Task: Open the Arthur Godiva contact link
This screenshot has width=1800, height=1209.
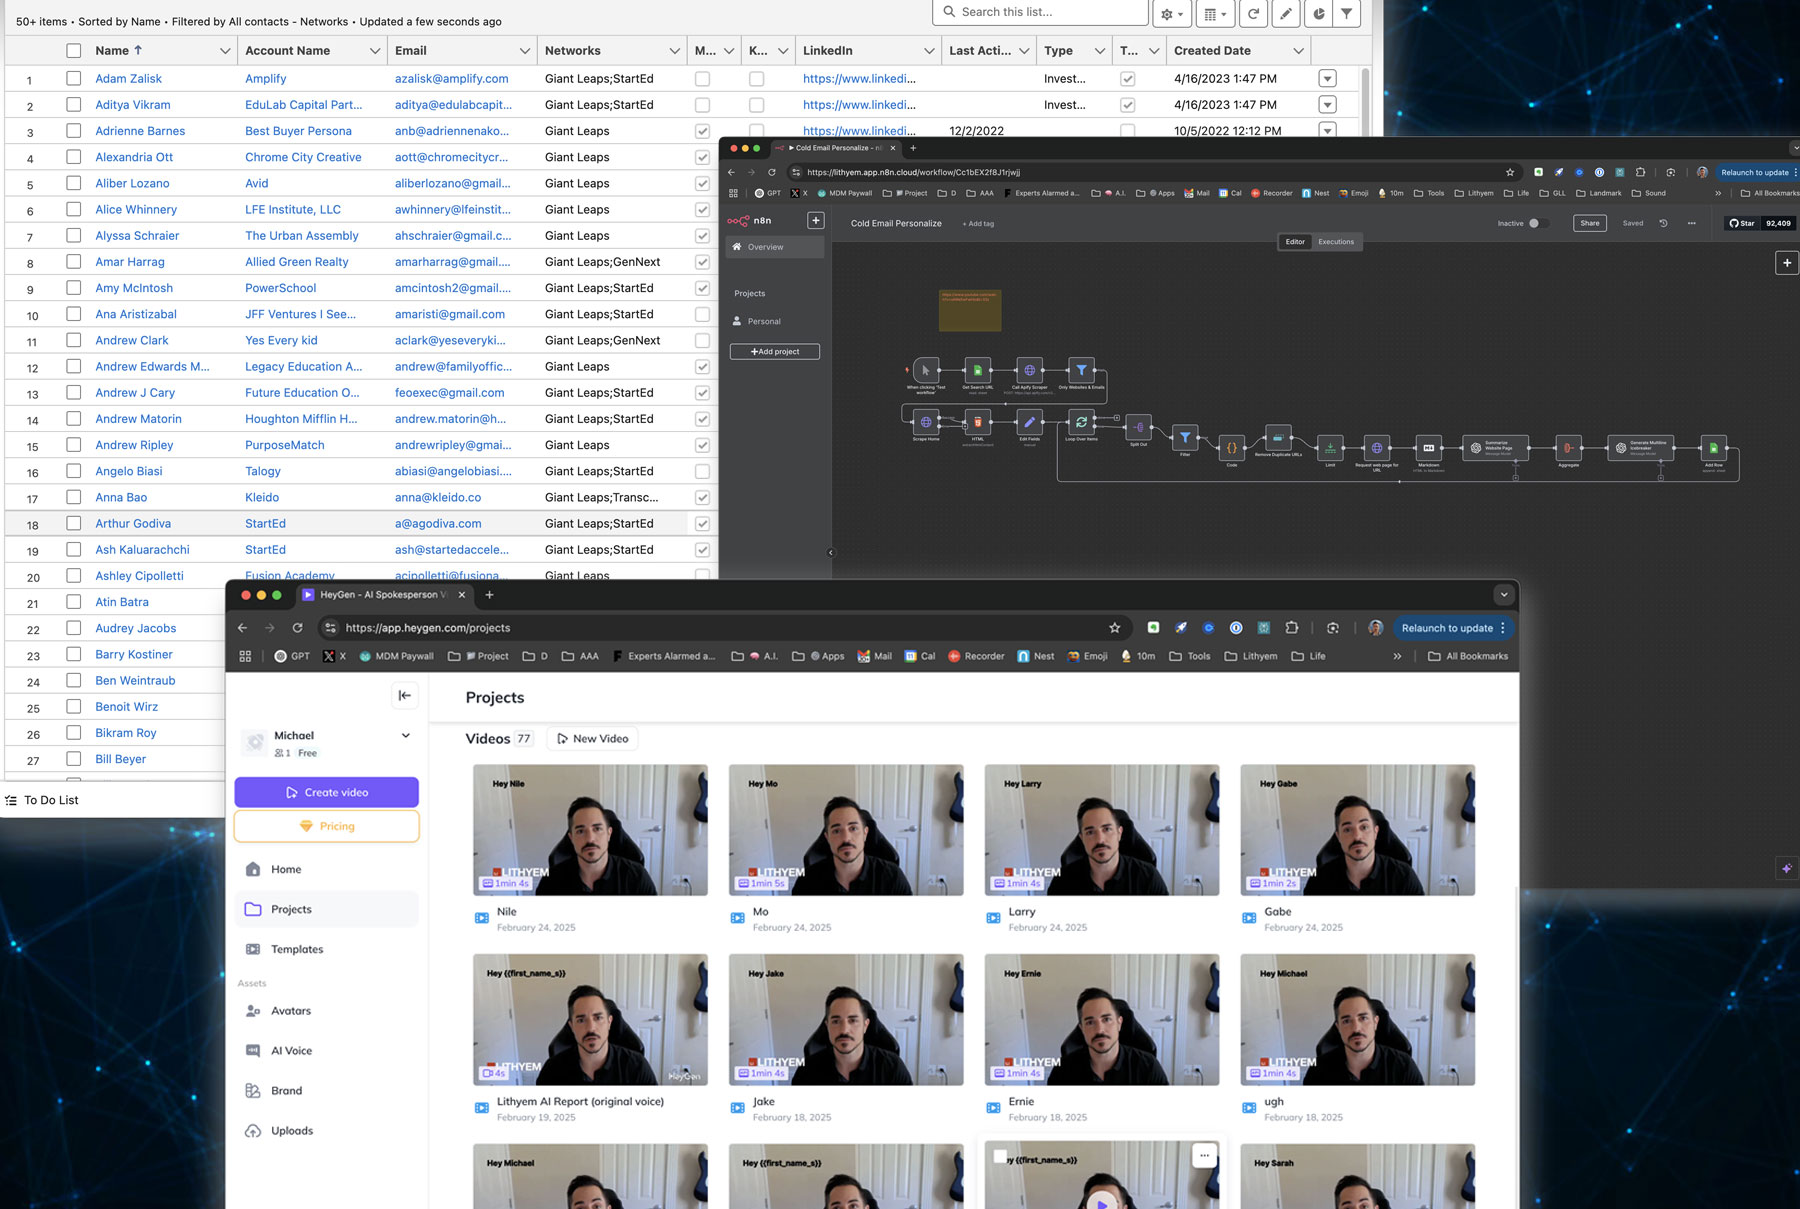Action: [x=133, y=523]
